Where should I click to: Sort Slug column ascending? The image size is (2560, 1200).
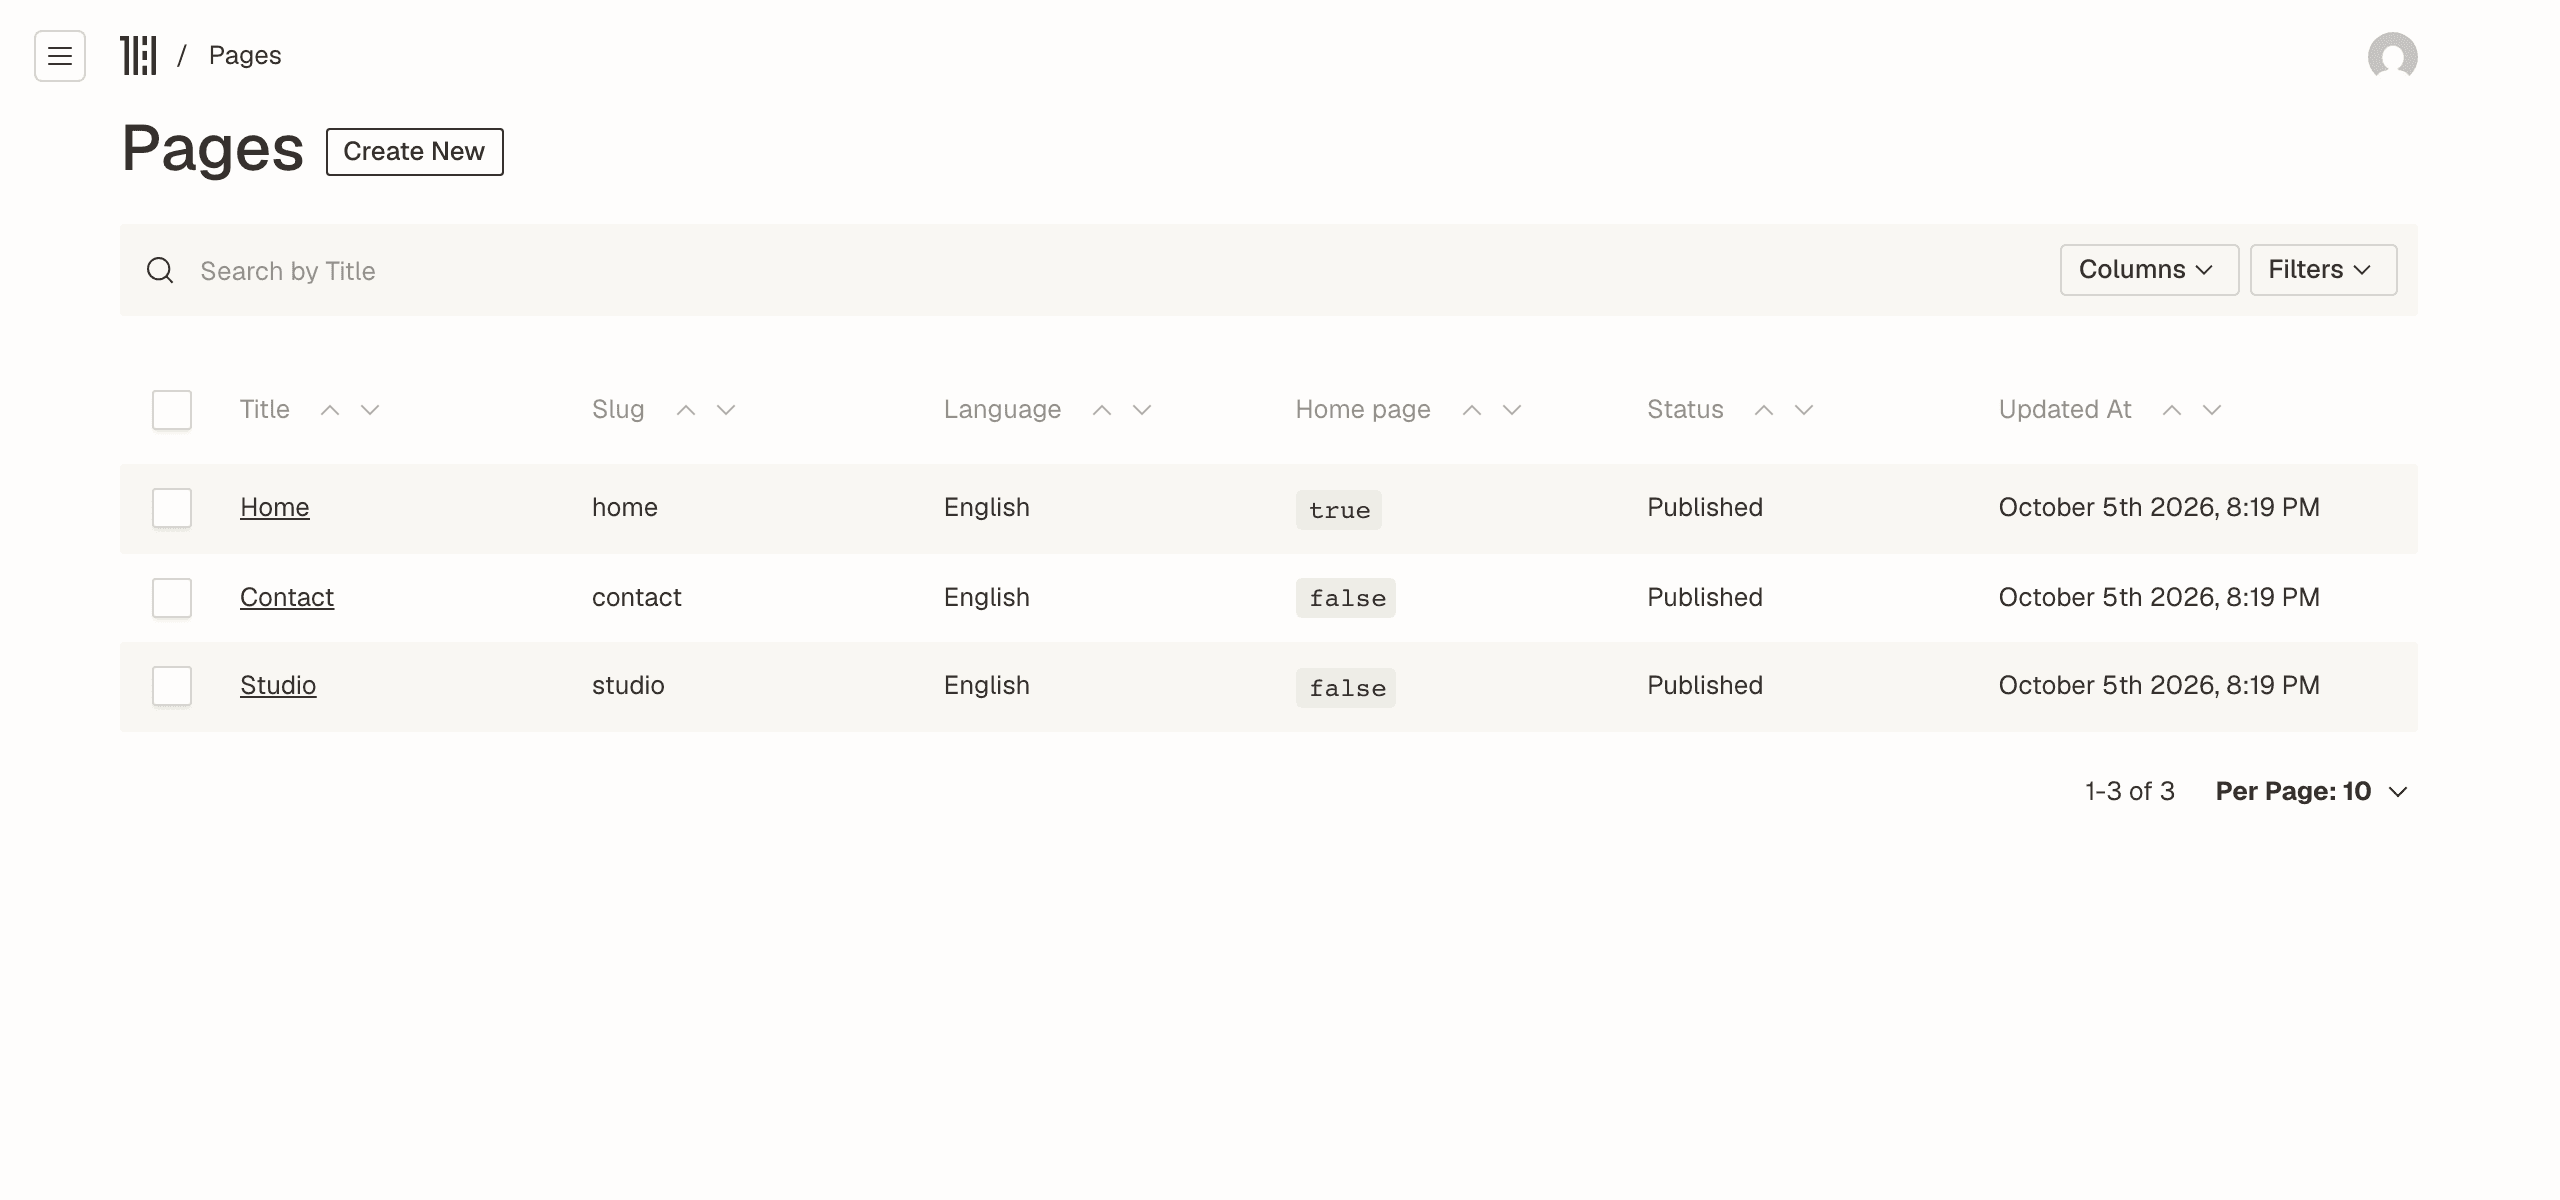pyautogui.click(x=686, y=410)
